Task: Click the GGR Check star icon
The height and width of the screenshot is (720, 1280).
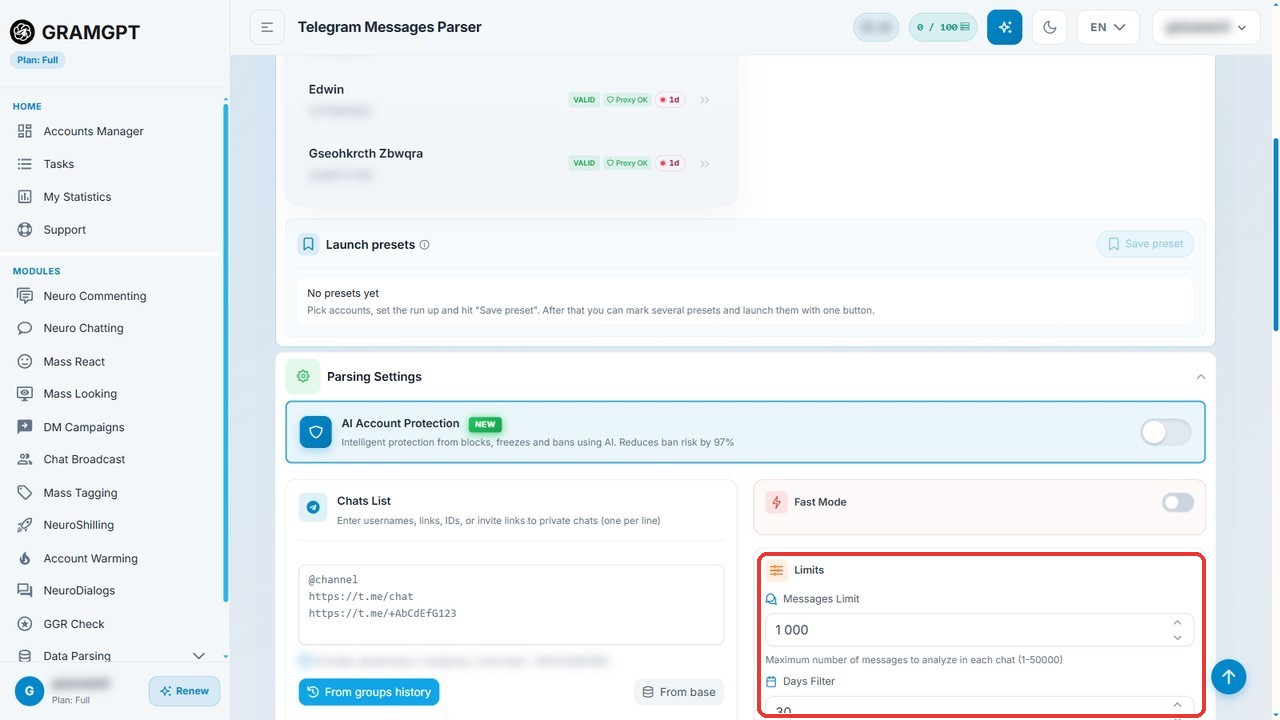Action: 25,624
